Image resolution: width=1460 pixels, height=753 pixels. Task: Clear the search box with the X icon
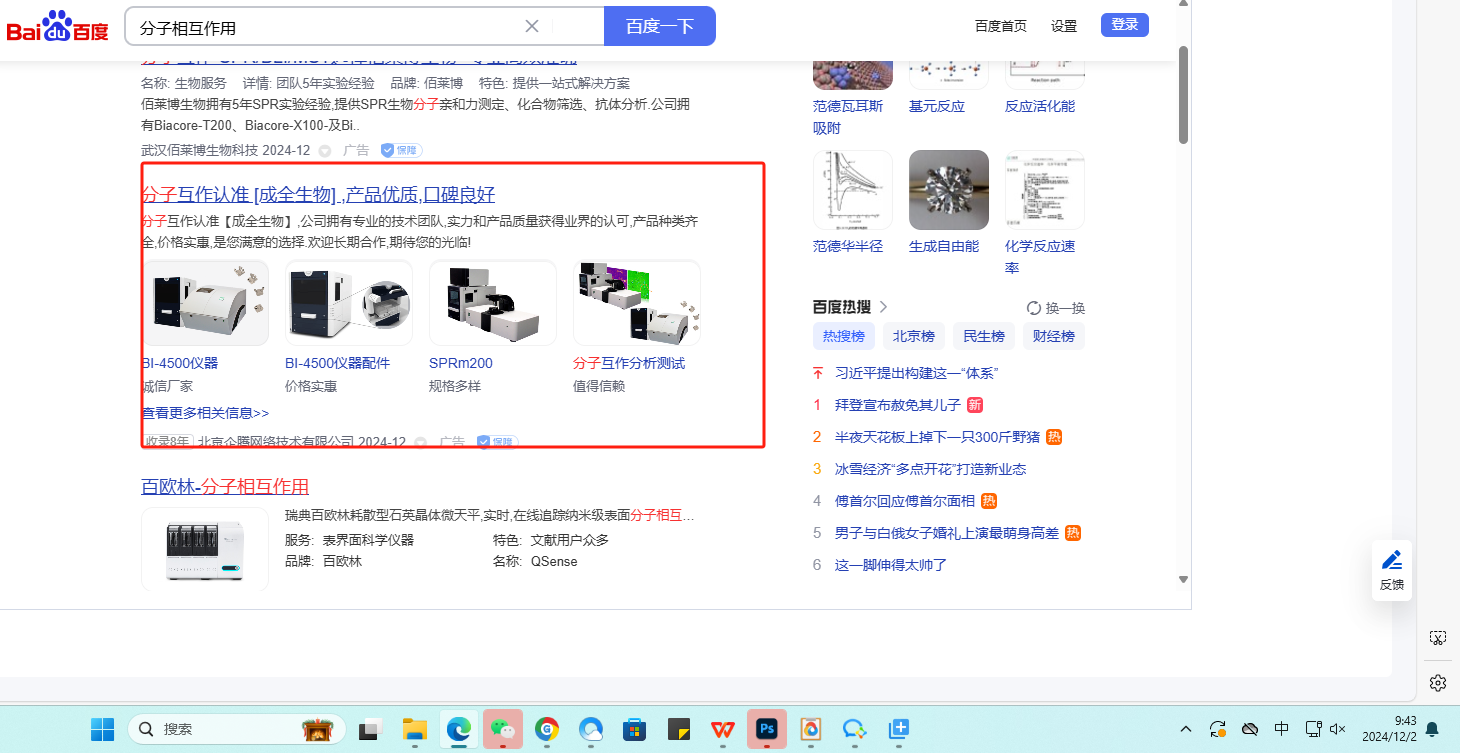click(532, 26)
